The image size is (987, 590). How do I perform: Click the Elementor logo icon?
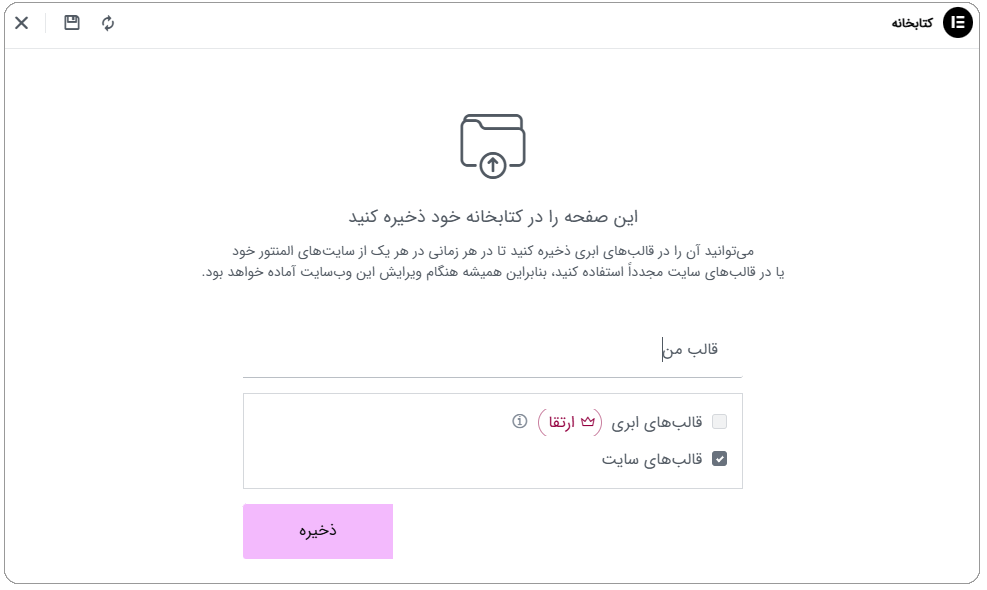(x=957, y=22)
